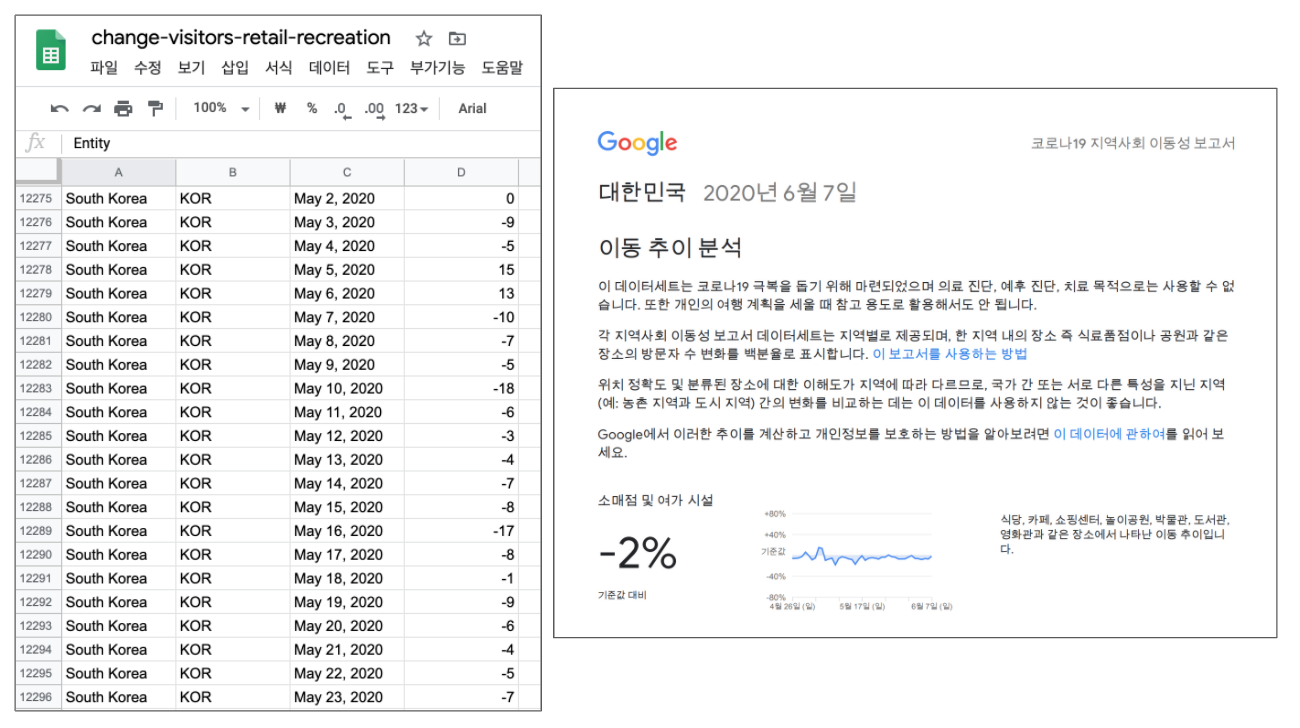
Task: Activate the paint format tool
Action: pyautogui.click(x=155, y=109)
